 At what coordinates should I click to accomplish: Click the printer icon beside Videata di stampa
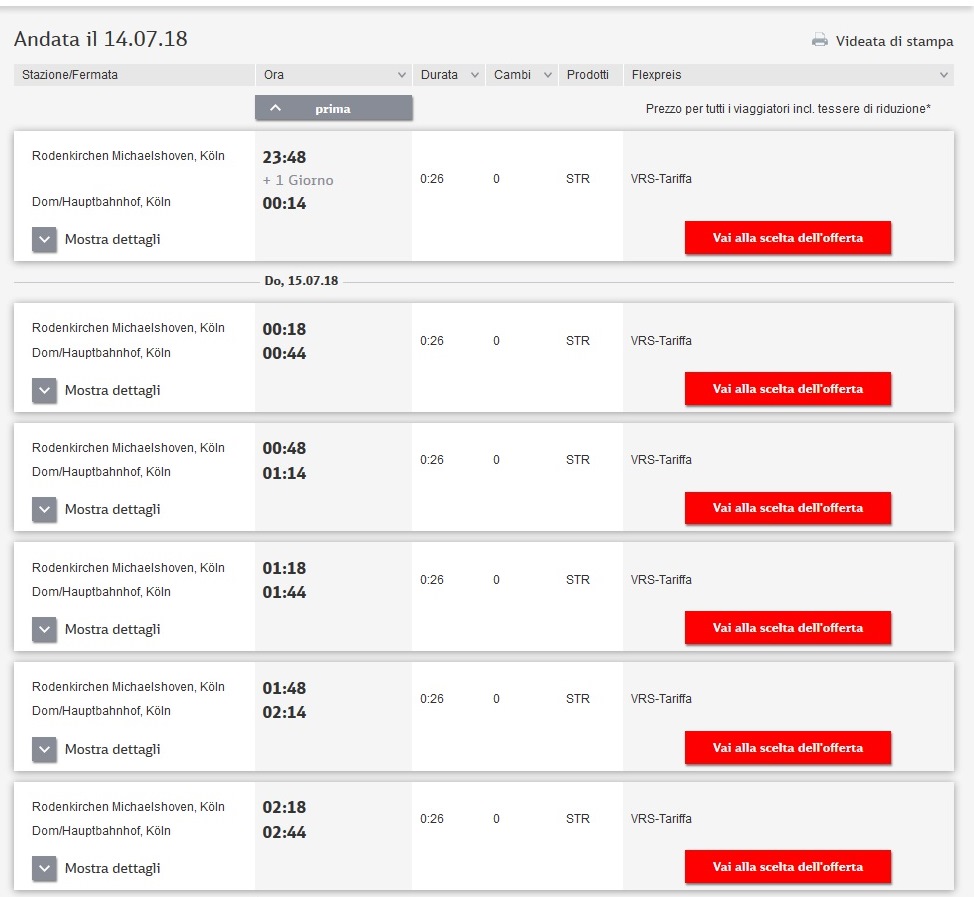(820, 41)
